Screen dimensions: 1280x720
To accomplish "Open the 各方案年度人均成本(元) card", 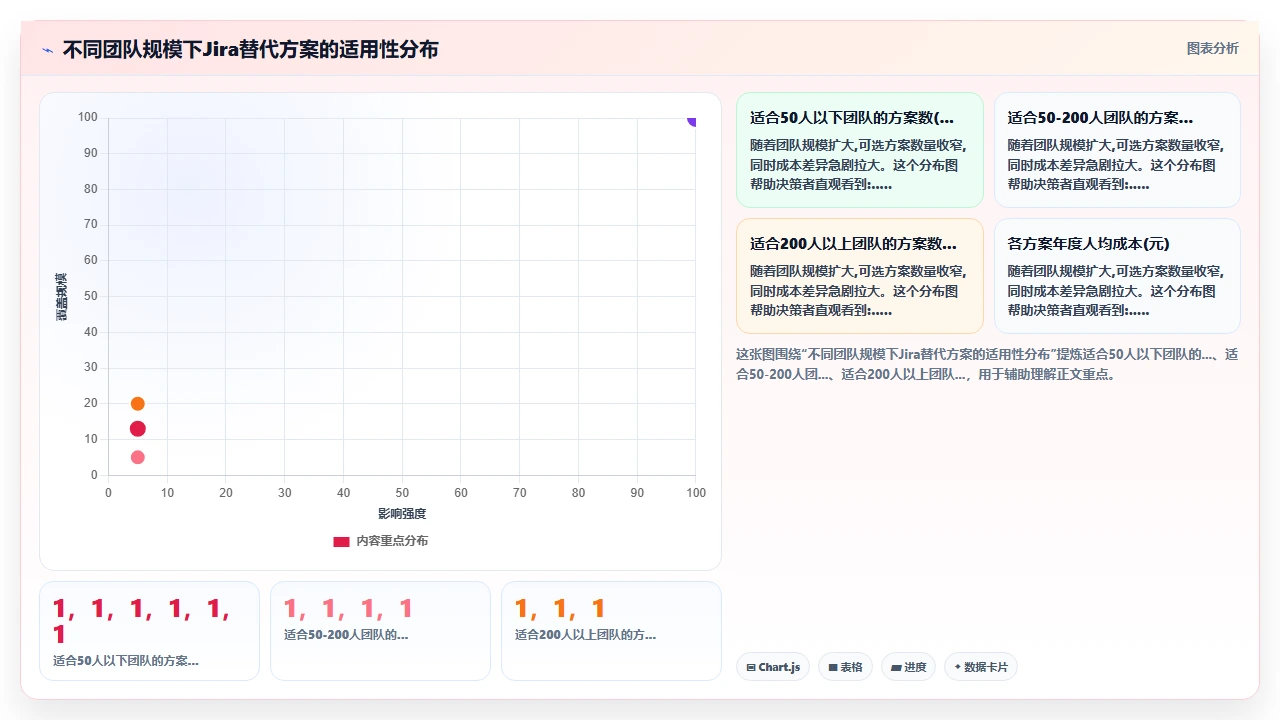I will tap(1117, 276).
